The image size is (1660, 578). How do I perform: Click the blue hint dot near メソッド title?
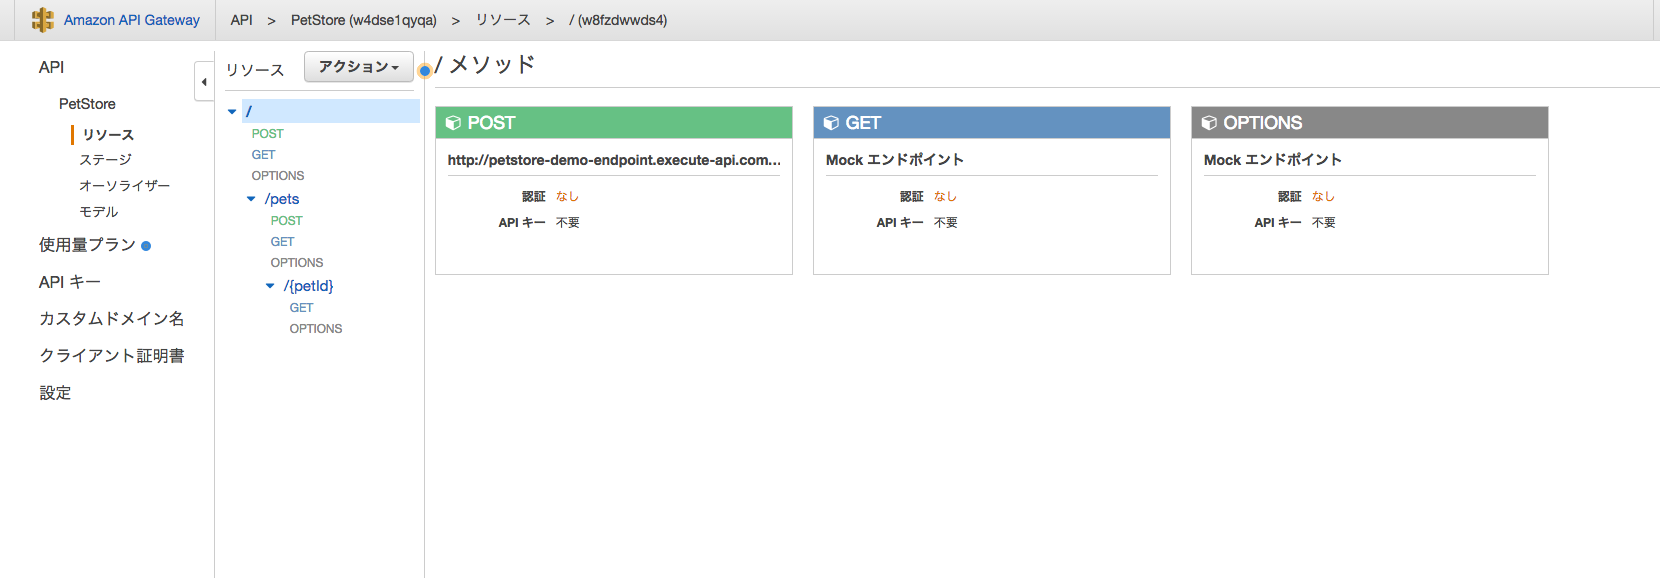coord(425,70)
